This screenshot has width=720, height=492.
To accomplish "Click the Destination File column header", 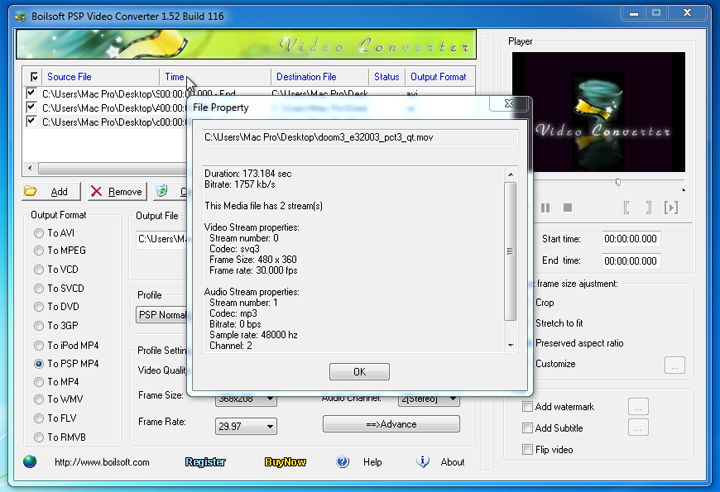I will (x=320, y=77).
